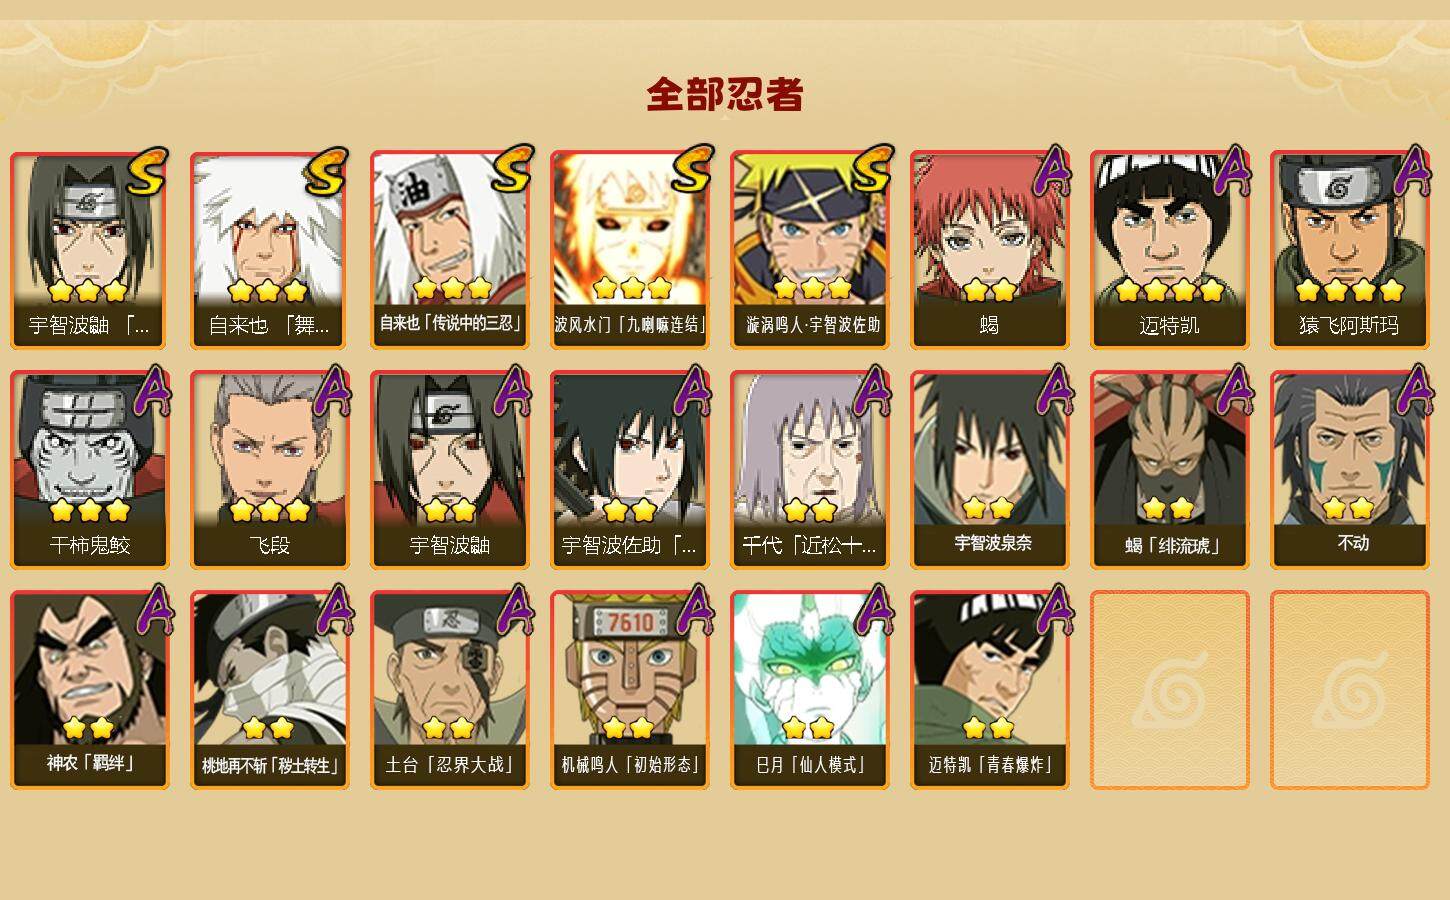1450x900 pixels.
Task: Choose the 不动 ninja card
Action: click(x=1349, y=470)
